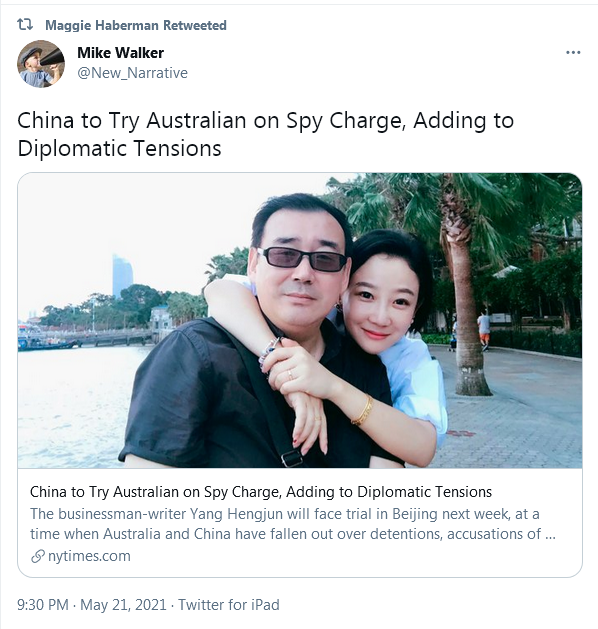Open the @New_Narrative handle

pyautogui.click(x=132, y=73)
